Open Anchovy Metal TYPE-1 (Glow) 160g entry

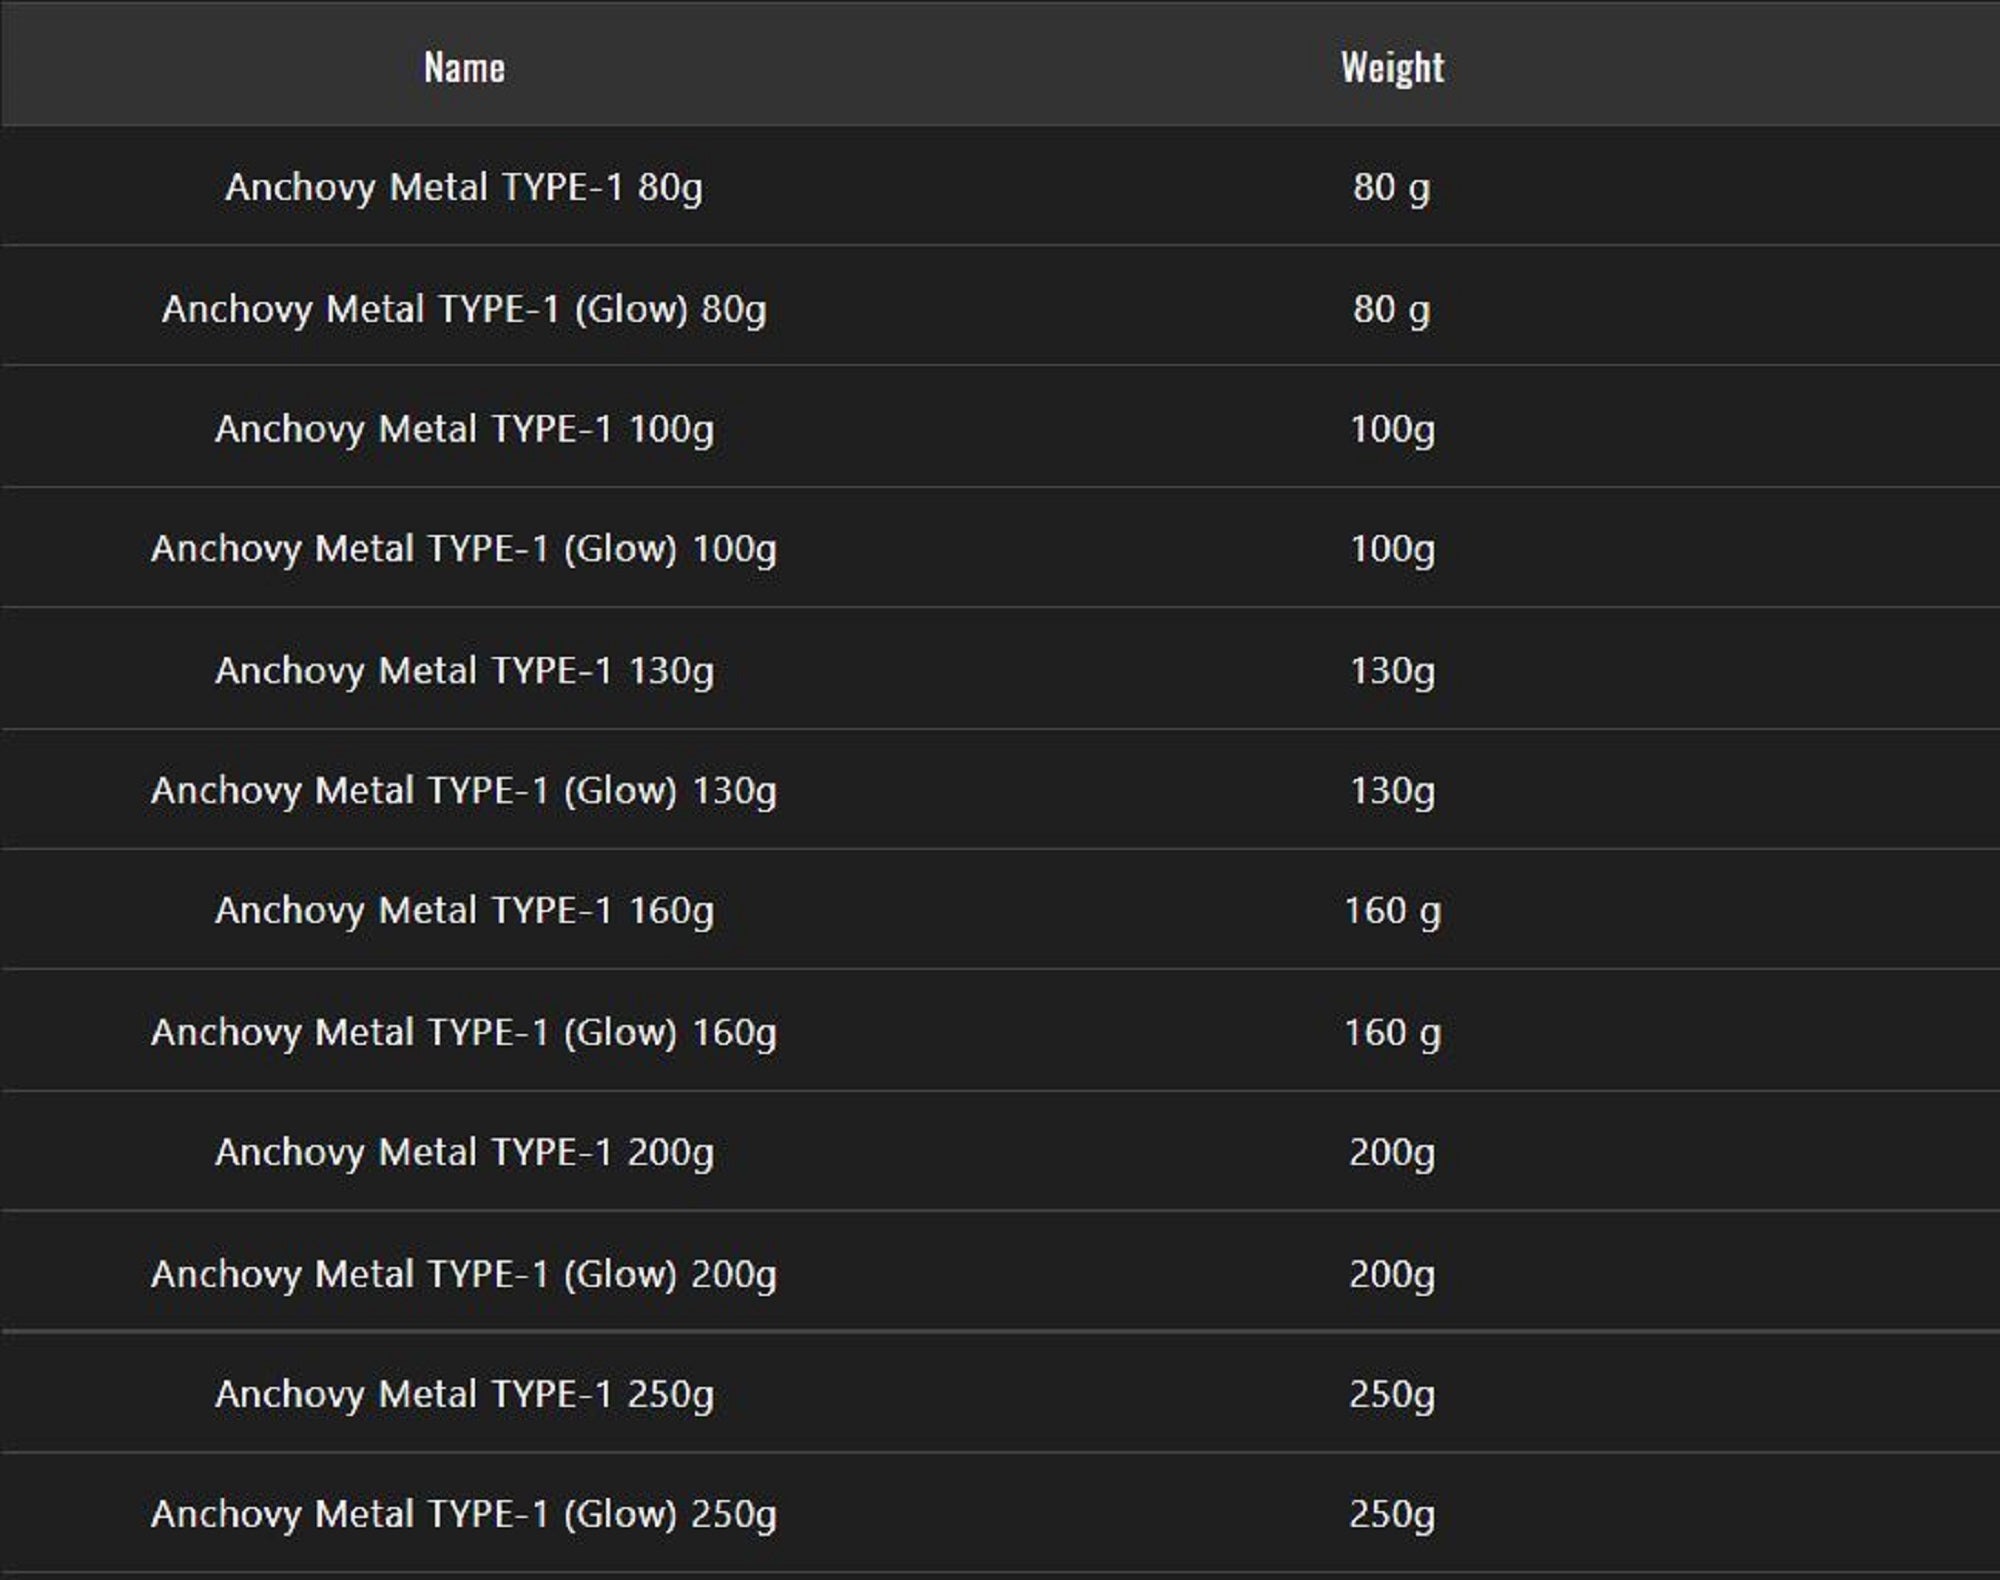click(x=464, y=1032)
